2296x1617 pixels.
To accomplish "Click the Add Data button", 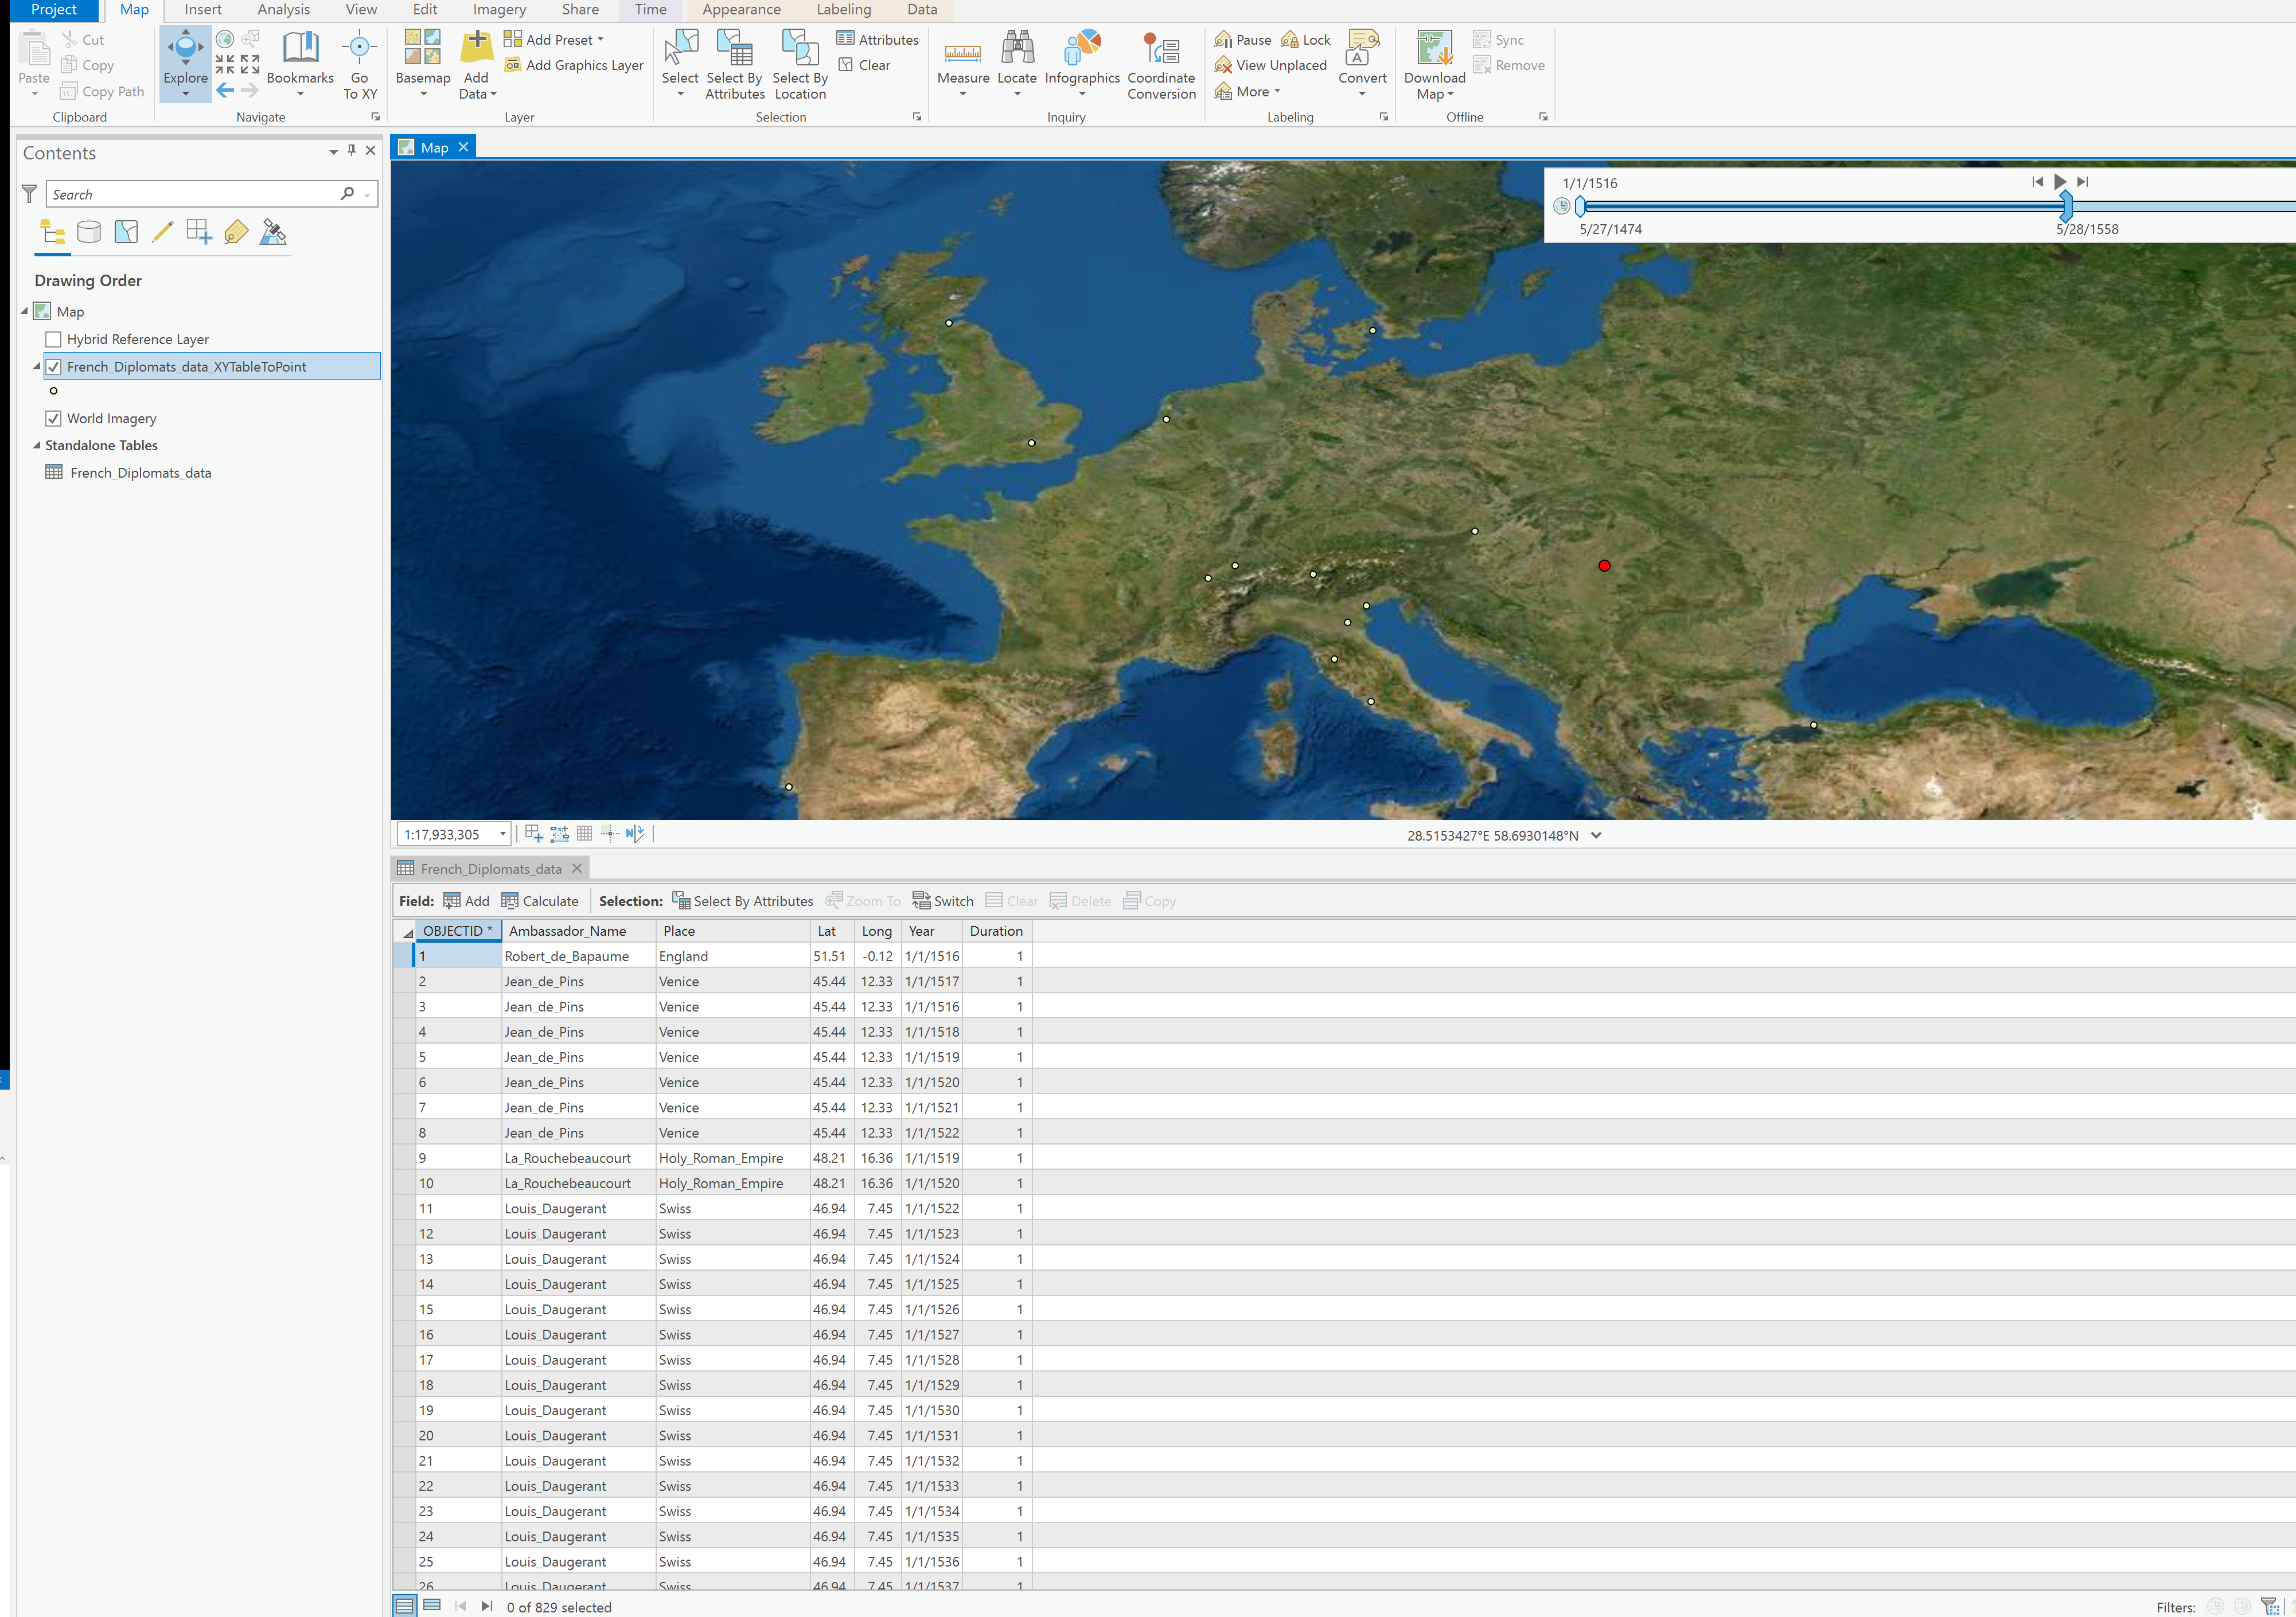I will click(477, 63).
